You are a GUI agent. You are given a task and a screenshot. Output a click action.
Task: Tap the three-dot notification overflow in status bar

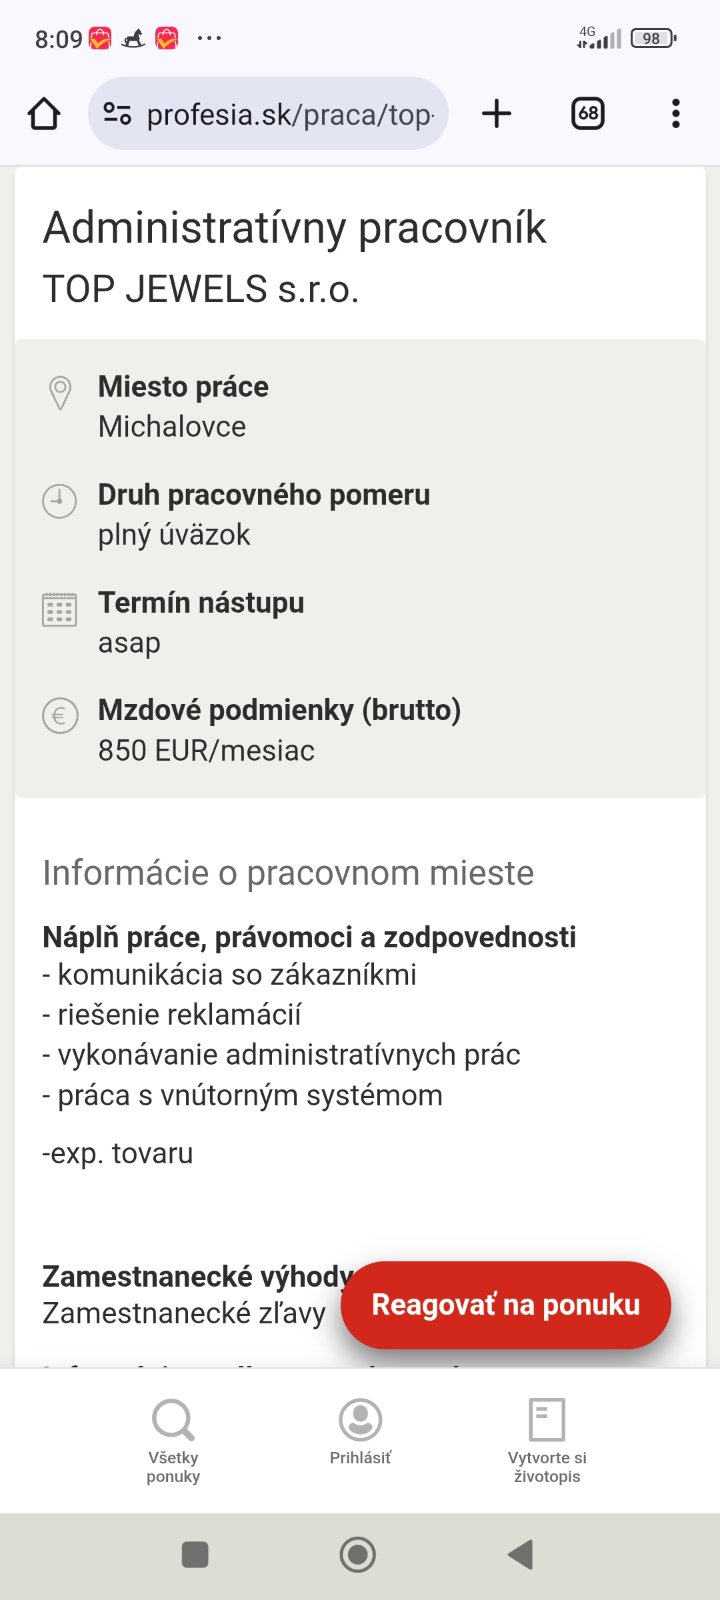click(209, 38)
